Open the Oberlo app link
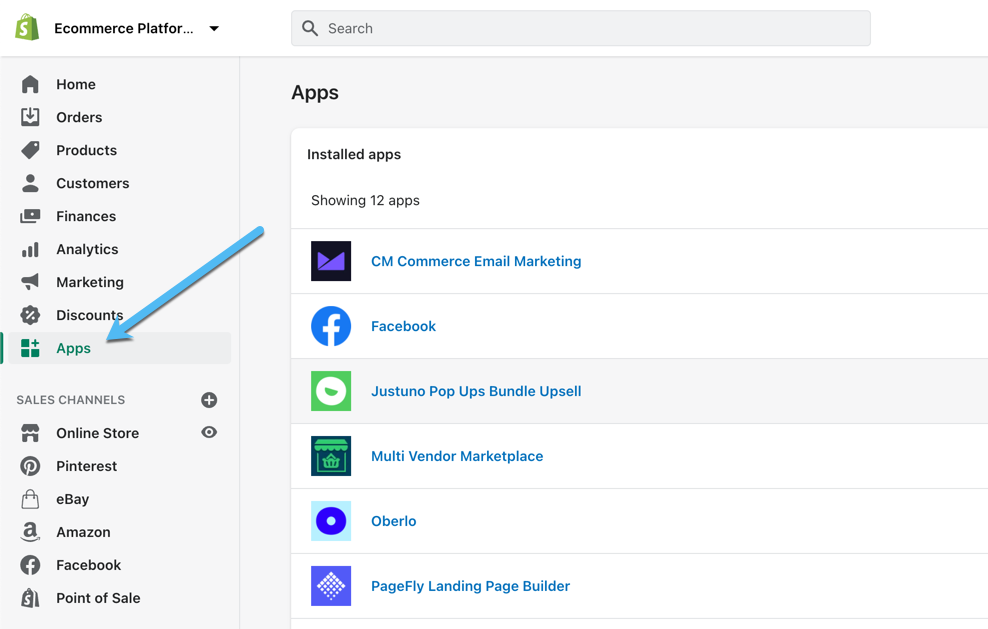This screenshot has height=629, width=988. coord(394,521)
